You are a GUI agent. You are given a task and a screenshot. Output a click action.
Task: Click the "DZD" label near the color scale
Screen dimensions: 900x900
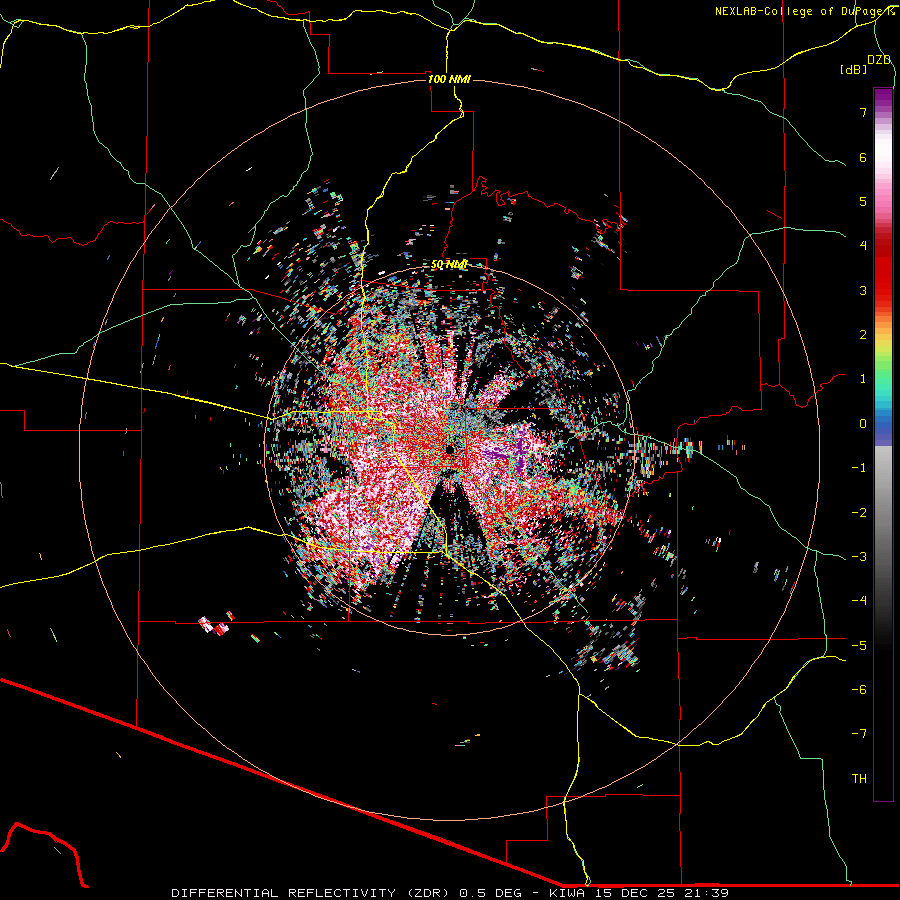point(879,60)
